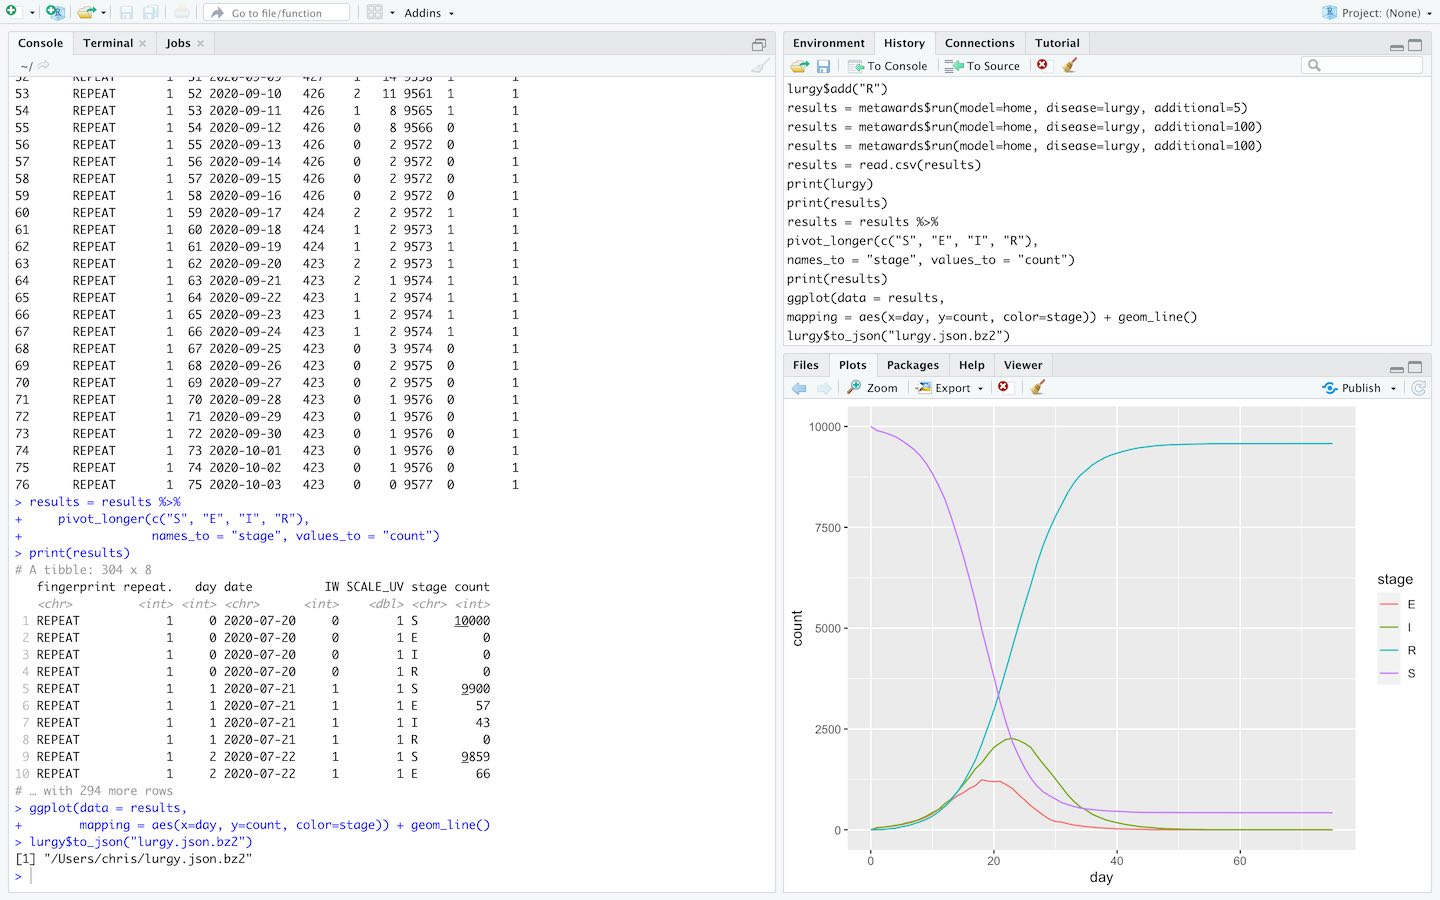Click the S stage legend swatch
Image resolution: width=1440 pixels, height=900 pixels.
[x=1388, y=673]
